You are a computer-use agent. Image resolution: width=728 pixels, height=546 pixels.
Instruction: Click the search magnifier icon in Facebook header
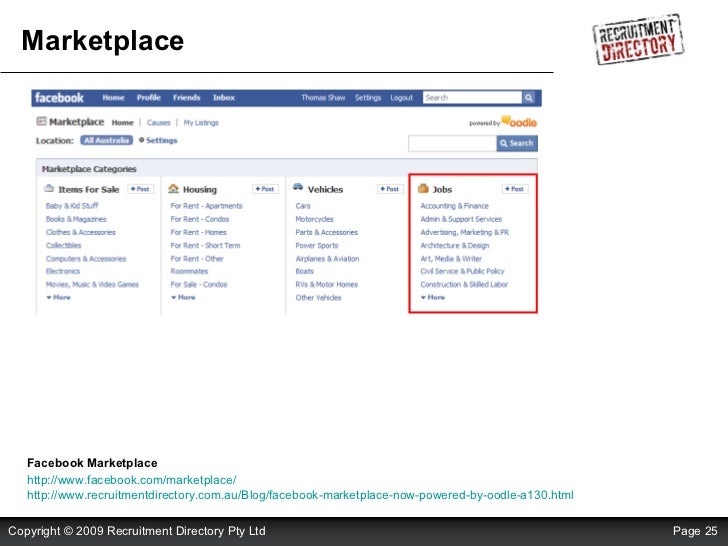point(528,98)
